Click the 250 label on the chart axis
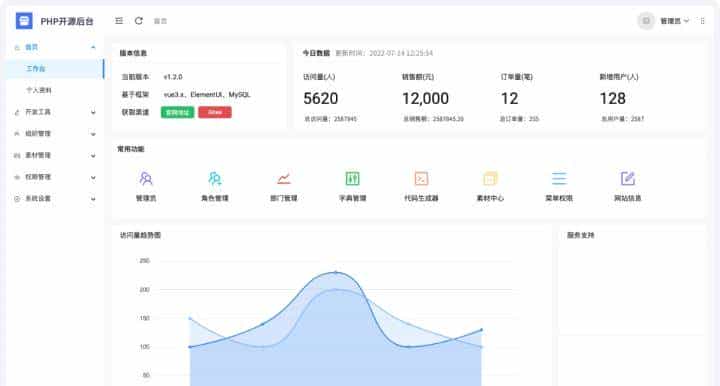The height and width of the screenshot is (386, 720). click(x=145, y=261)
